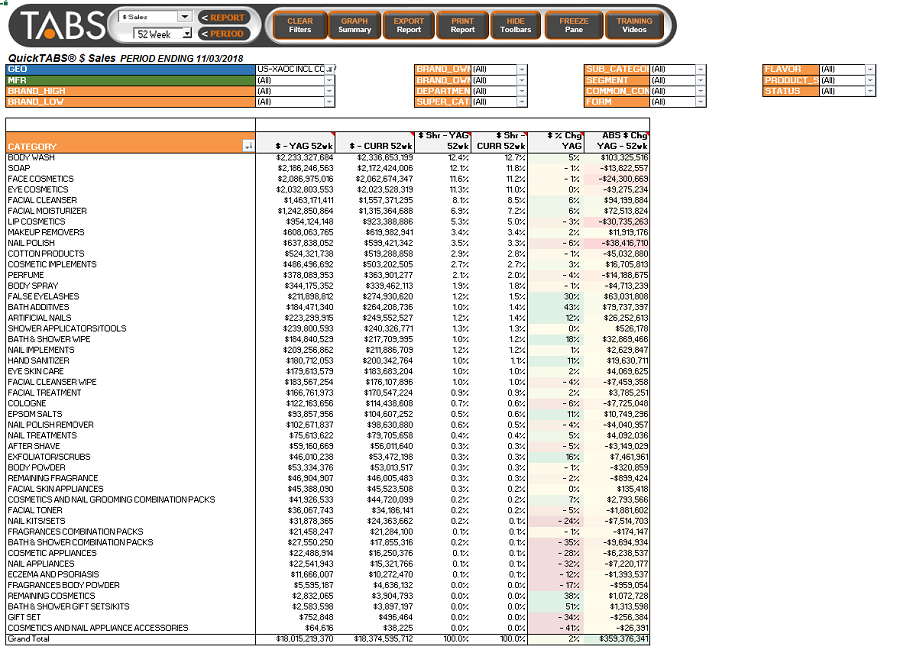Select the "$ - CURR 52wk" column header
The image size is (900, 653).
[375, 142]
